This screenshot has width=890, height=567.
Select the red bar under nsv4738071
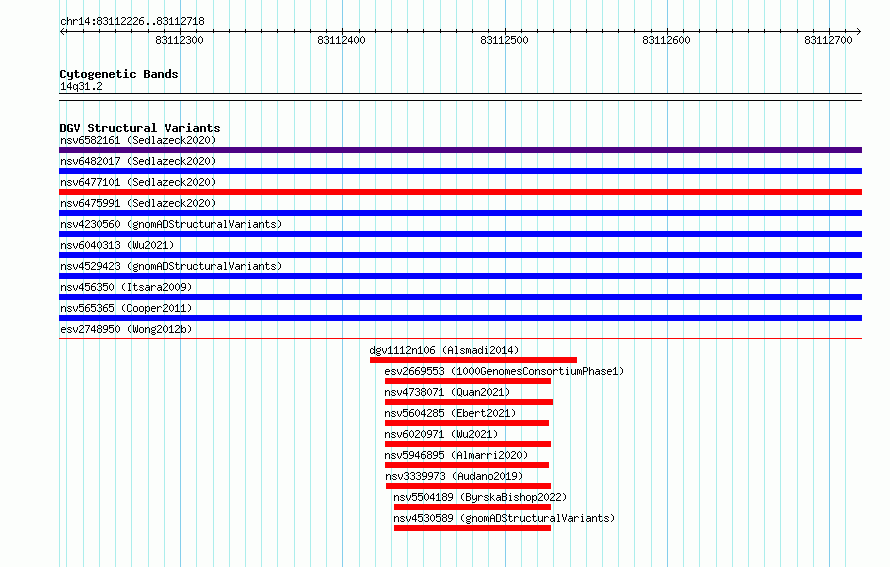click(469, 402)
